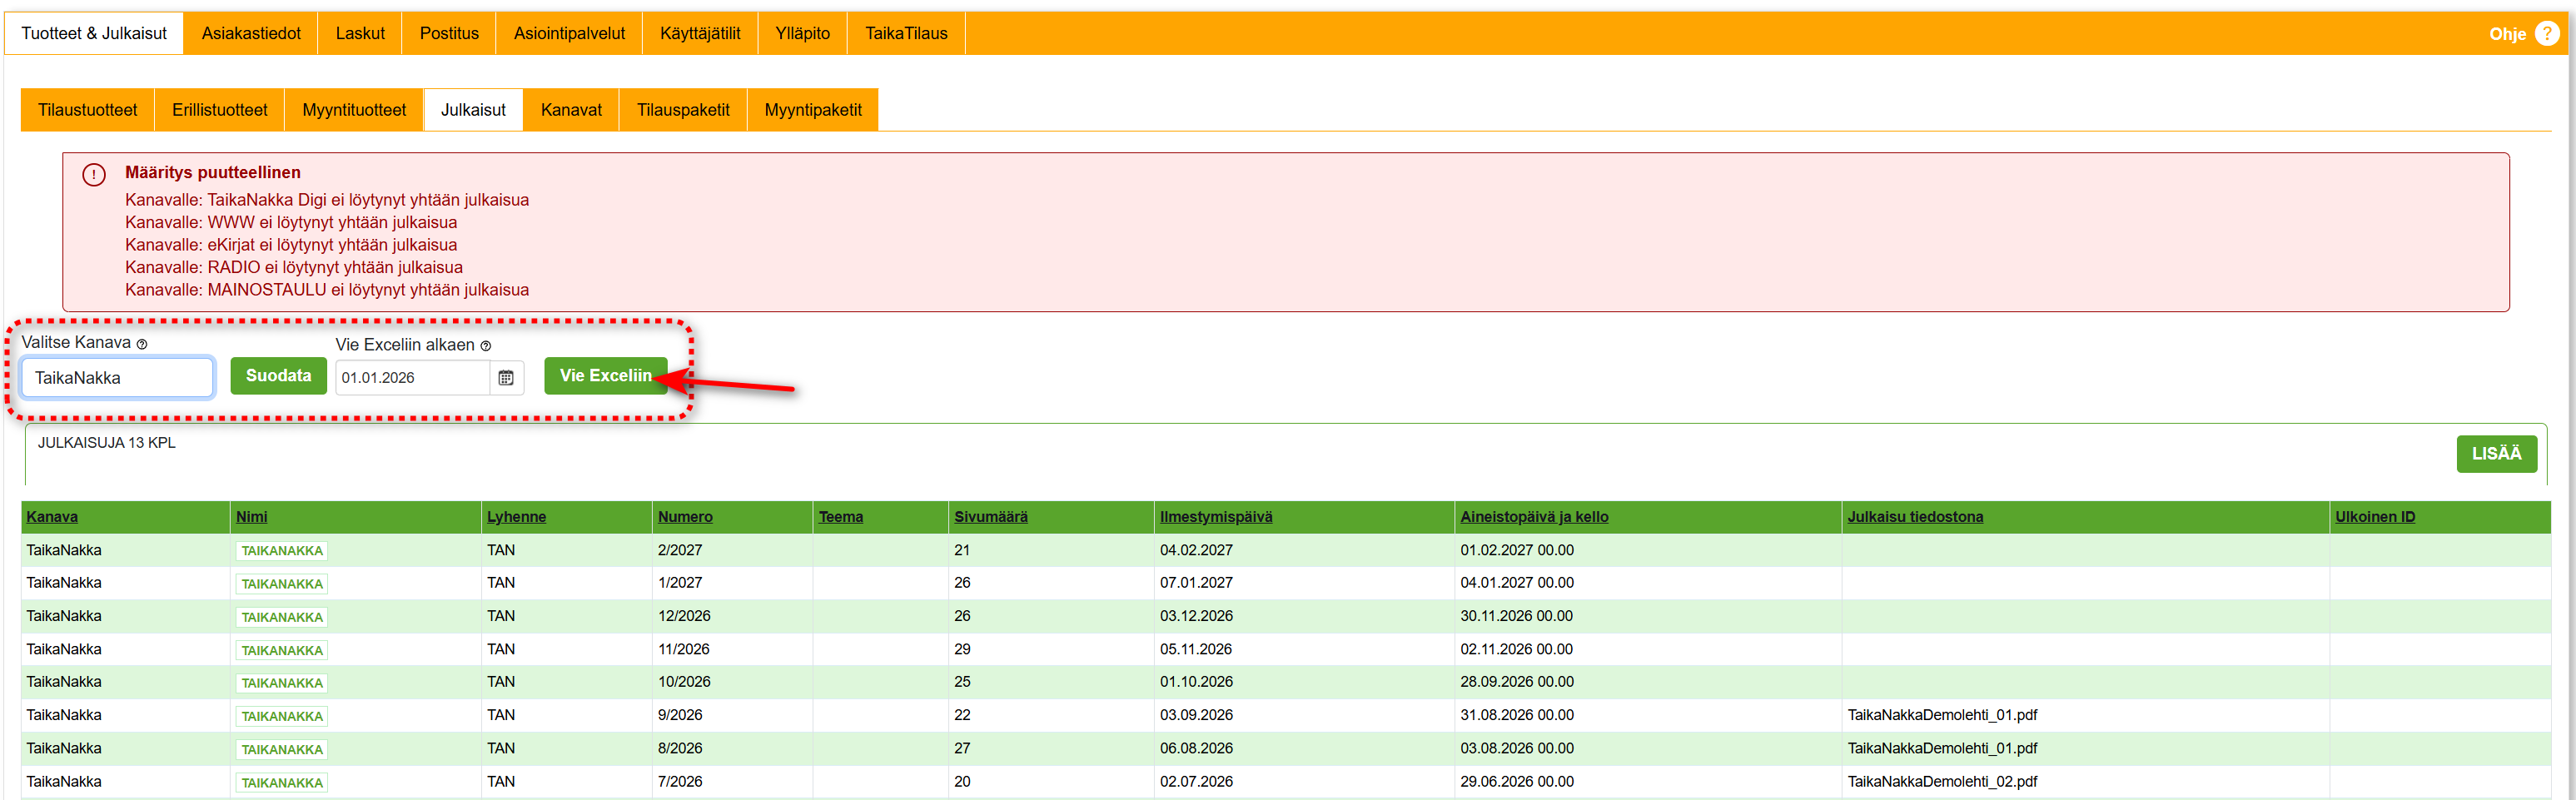
Task: Sort table by Kanava column header
Action: (52, 517)
